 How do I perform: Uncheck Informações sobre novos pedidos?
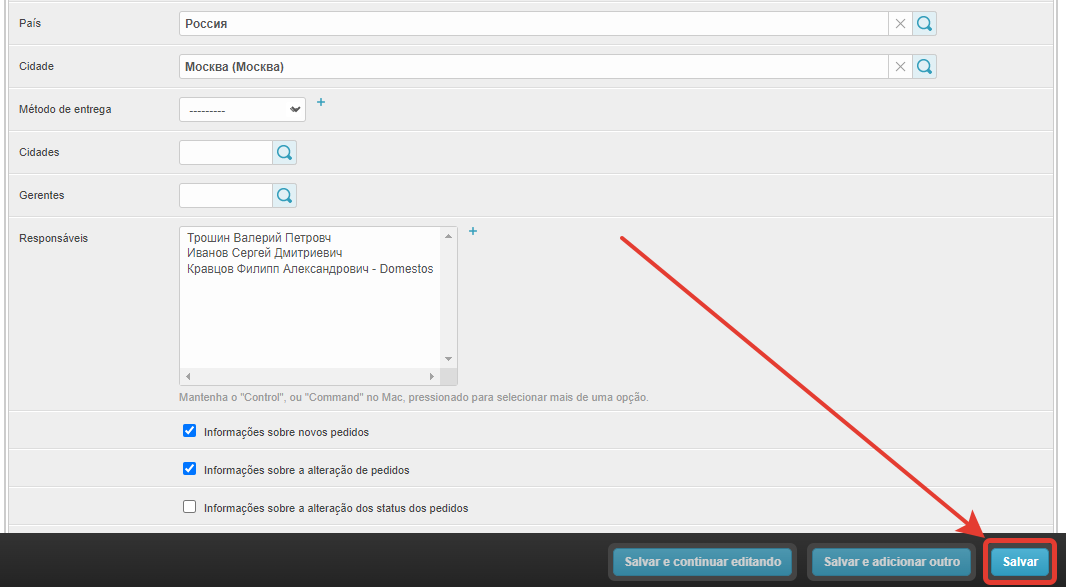pos(190,431)
